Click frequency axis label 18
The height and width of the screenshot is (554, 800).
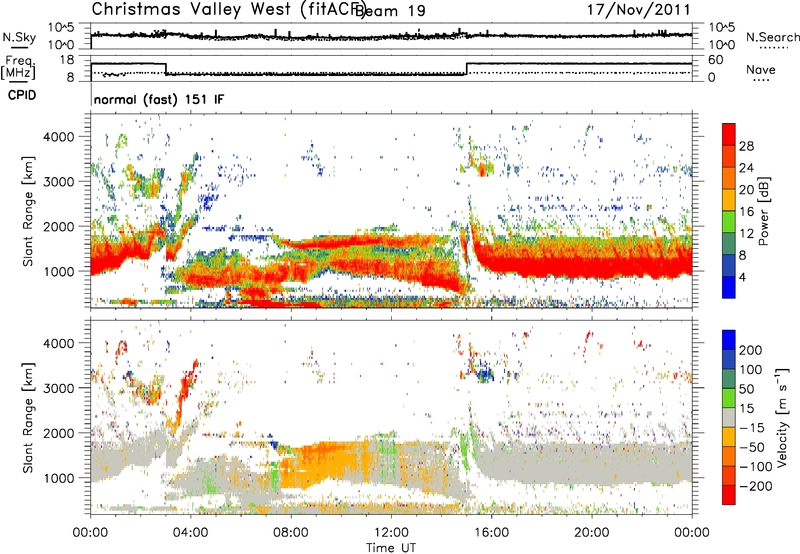(67, 60)
